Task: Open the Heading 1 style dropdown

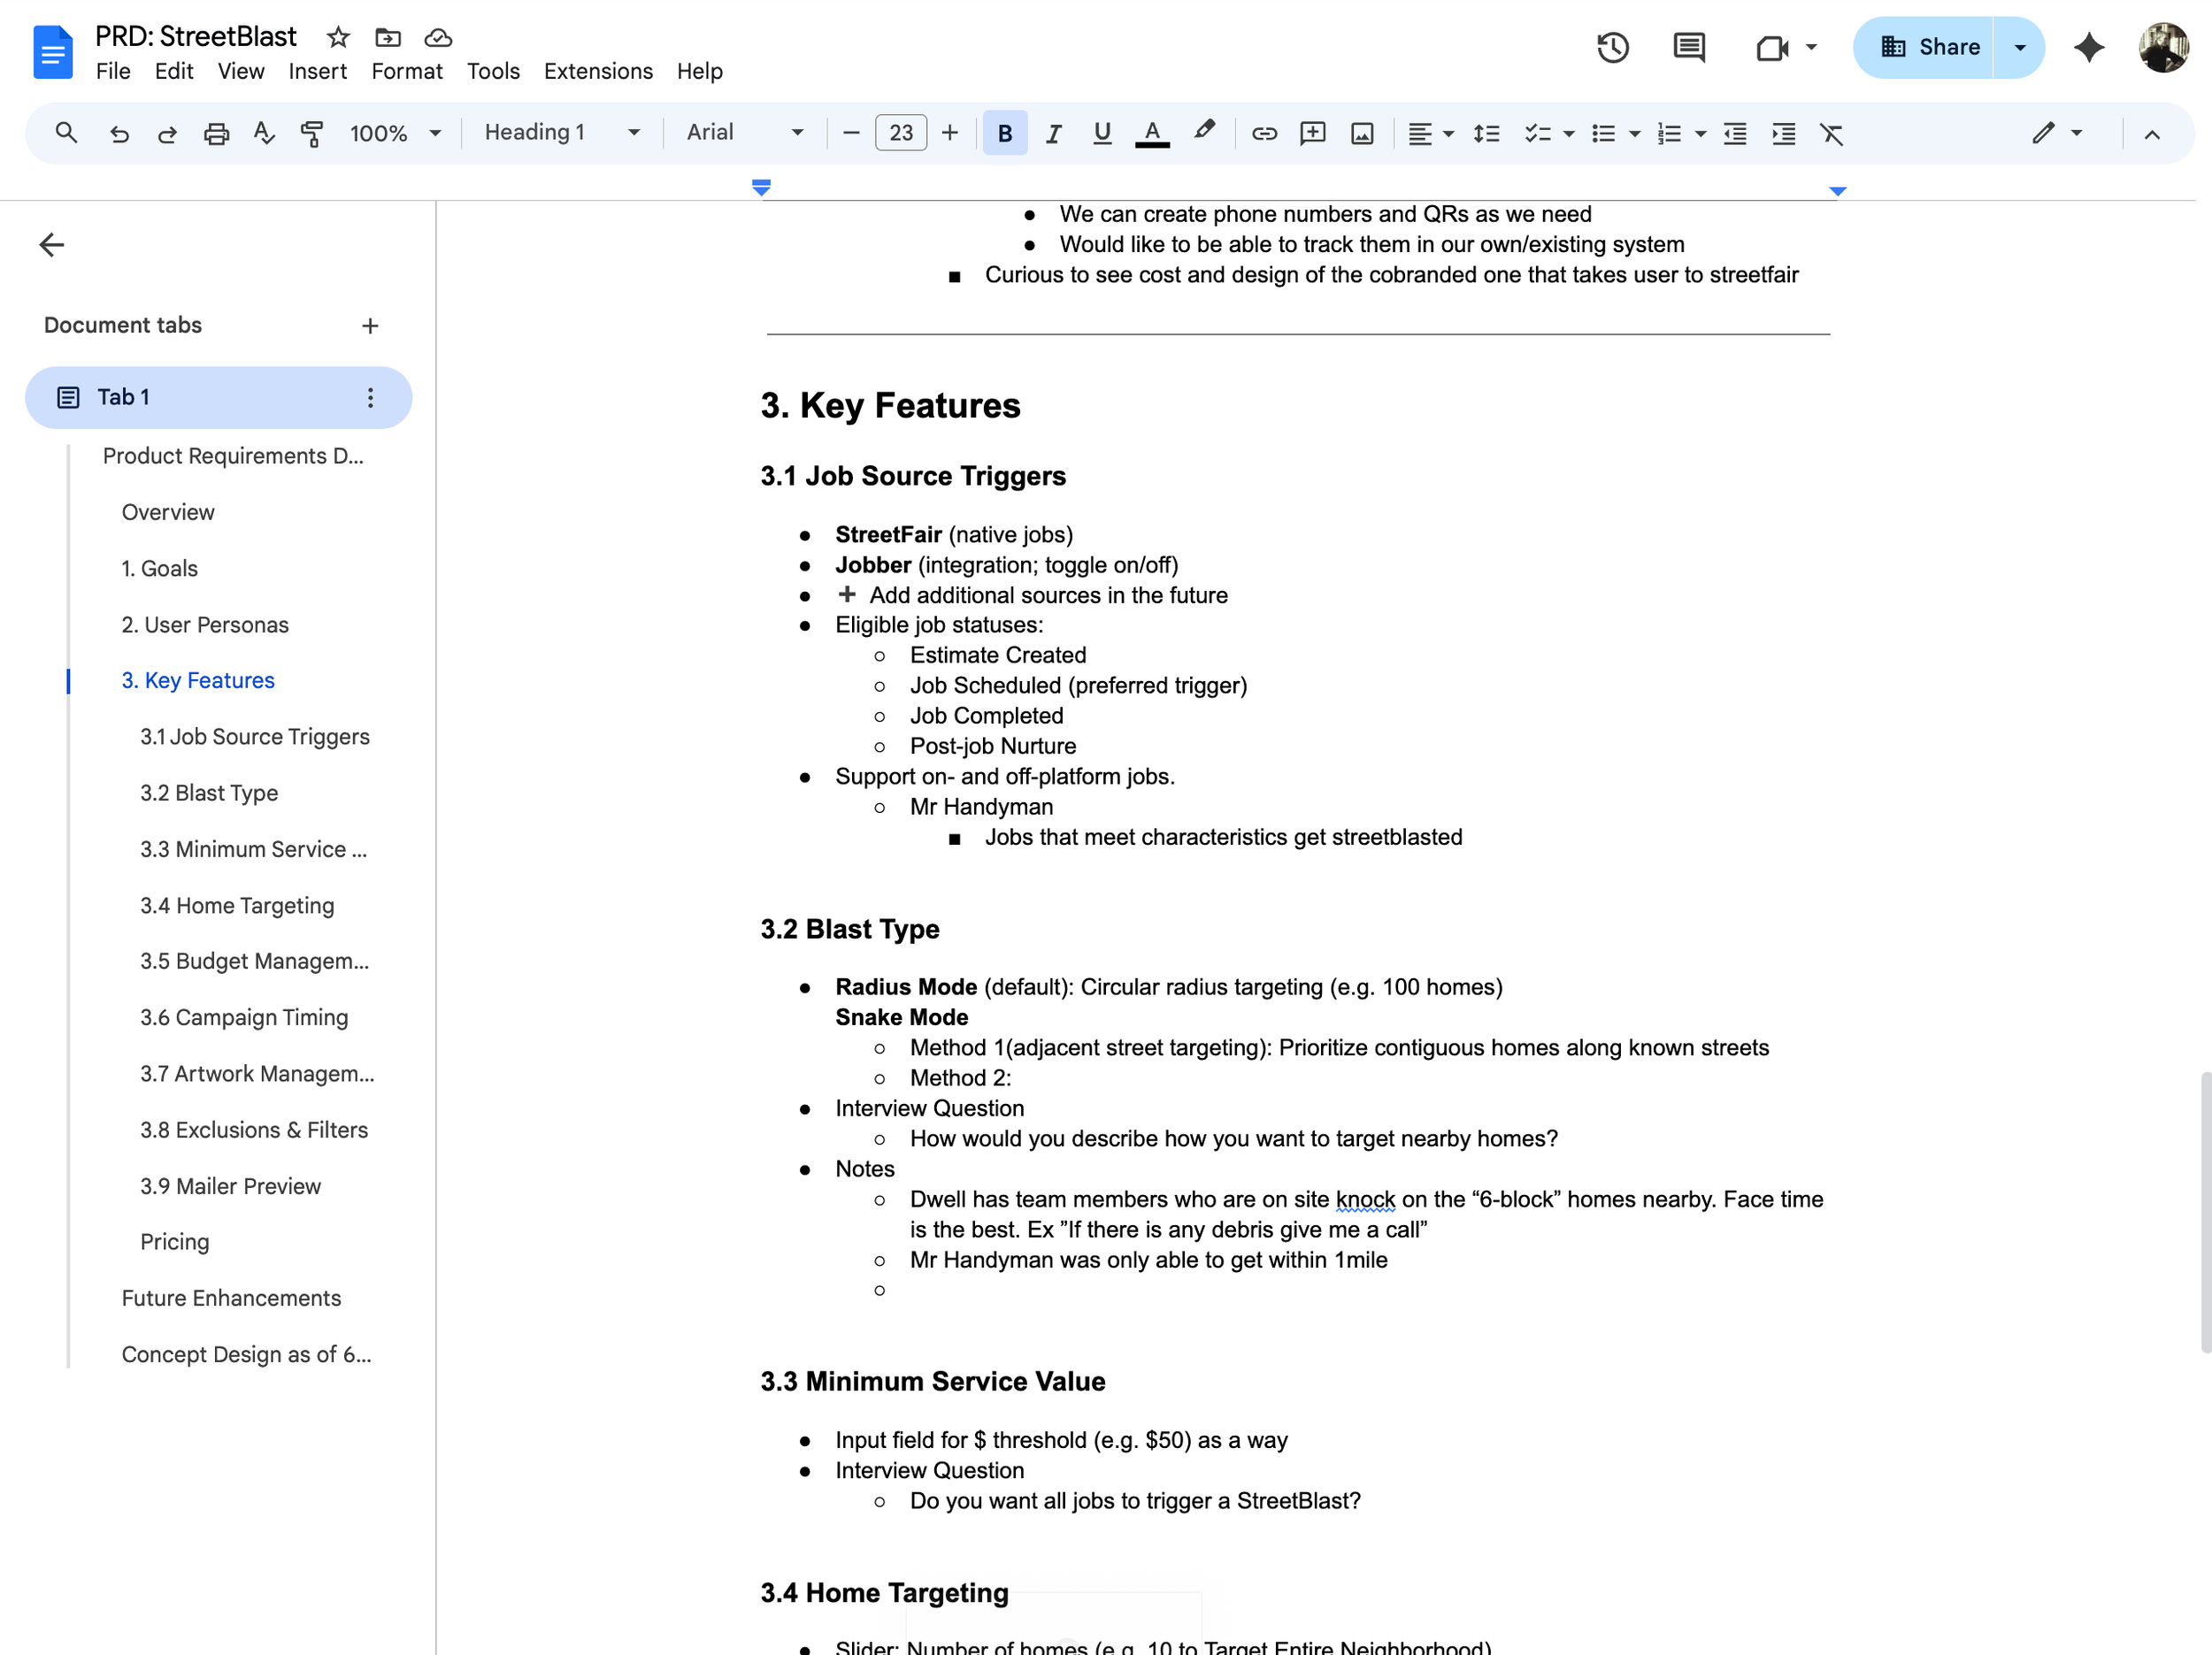Action: (561, 132)
